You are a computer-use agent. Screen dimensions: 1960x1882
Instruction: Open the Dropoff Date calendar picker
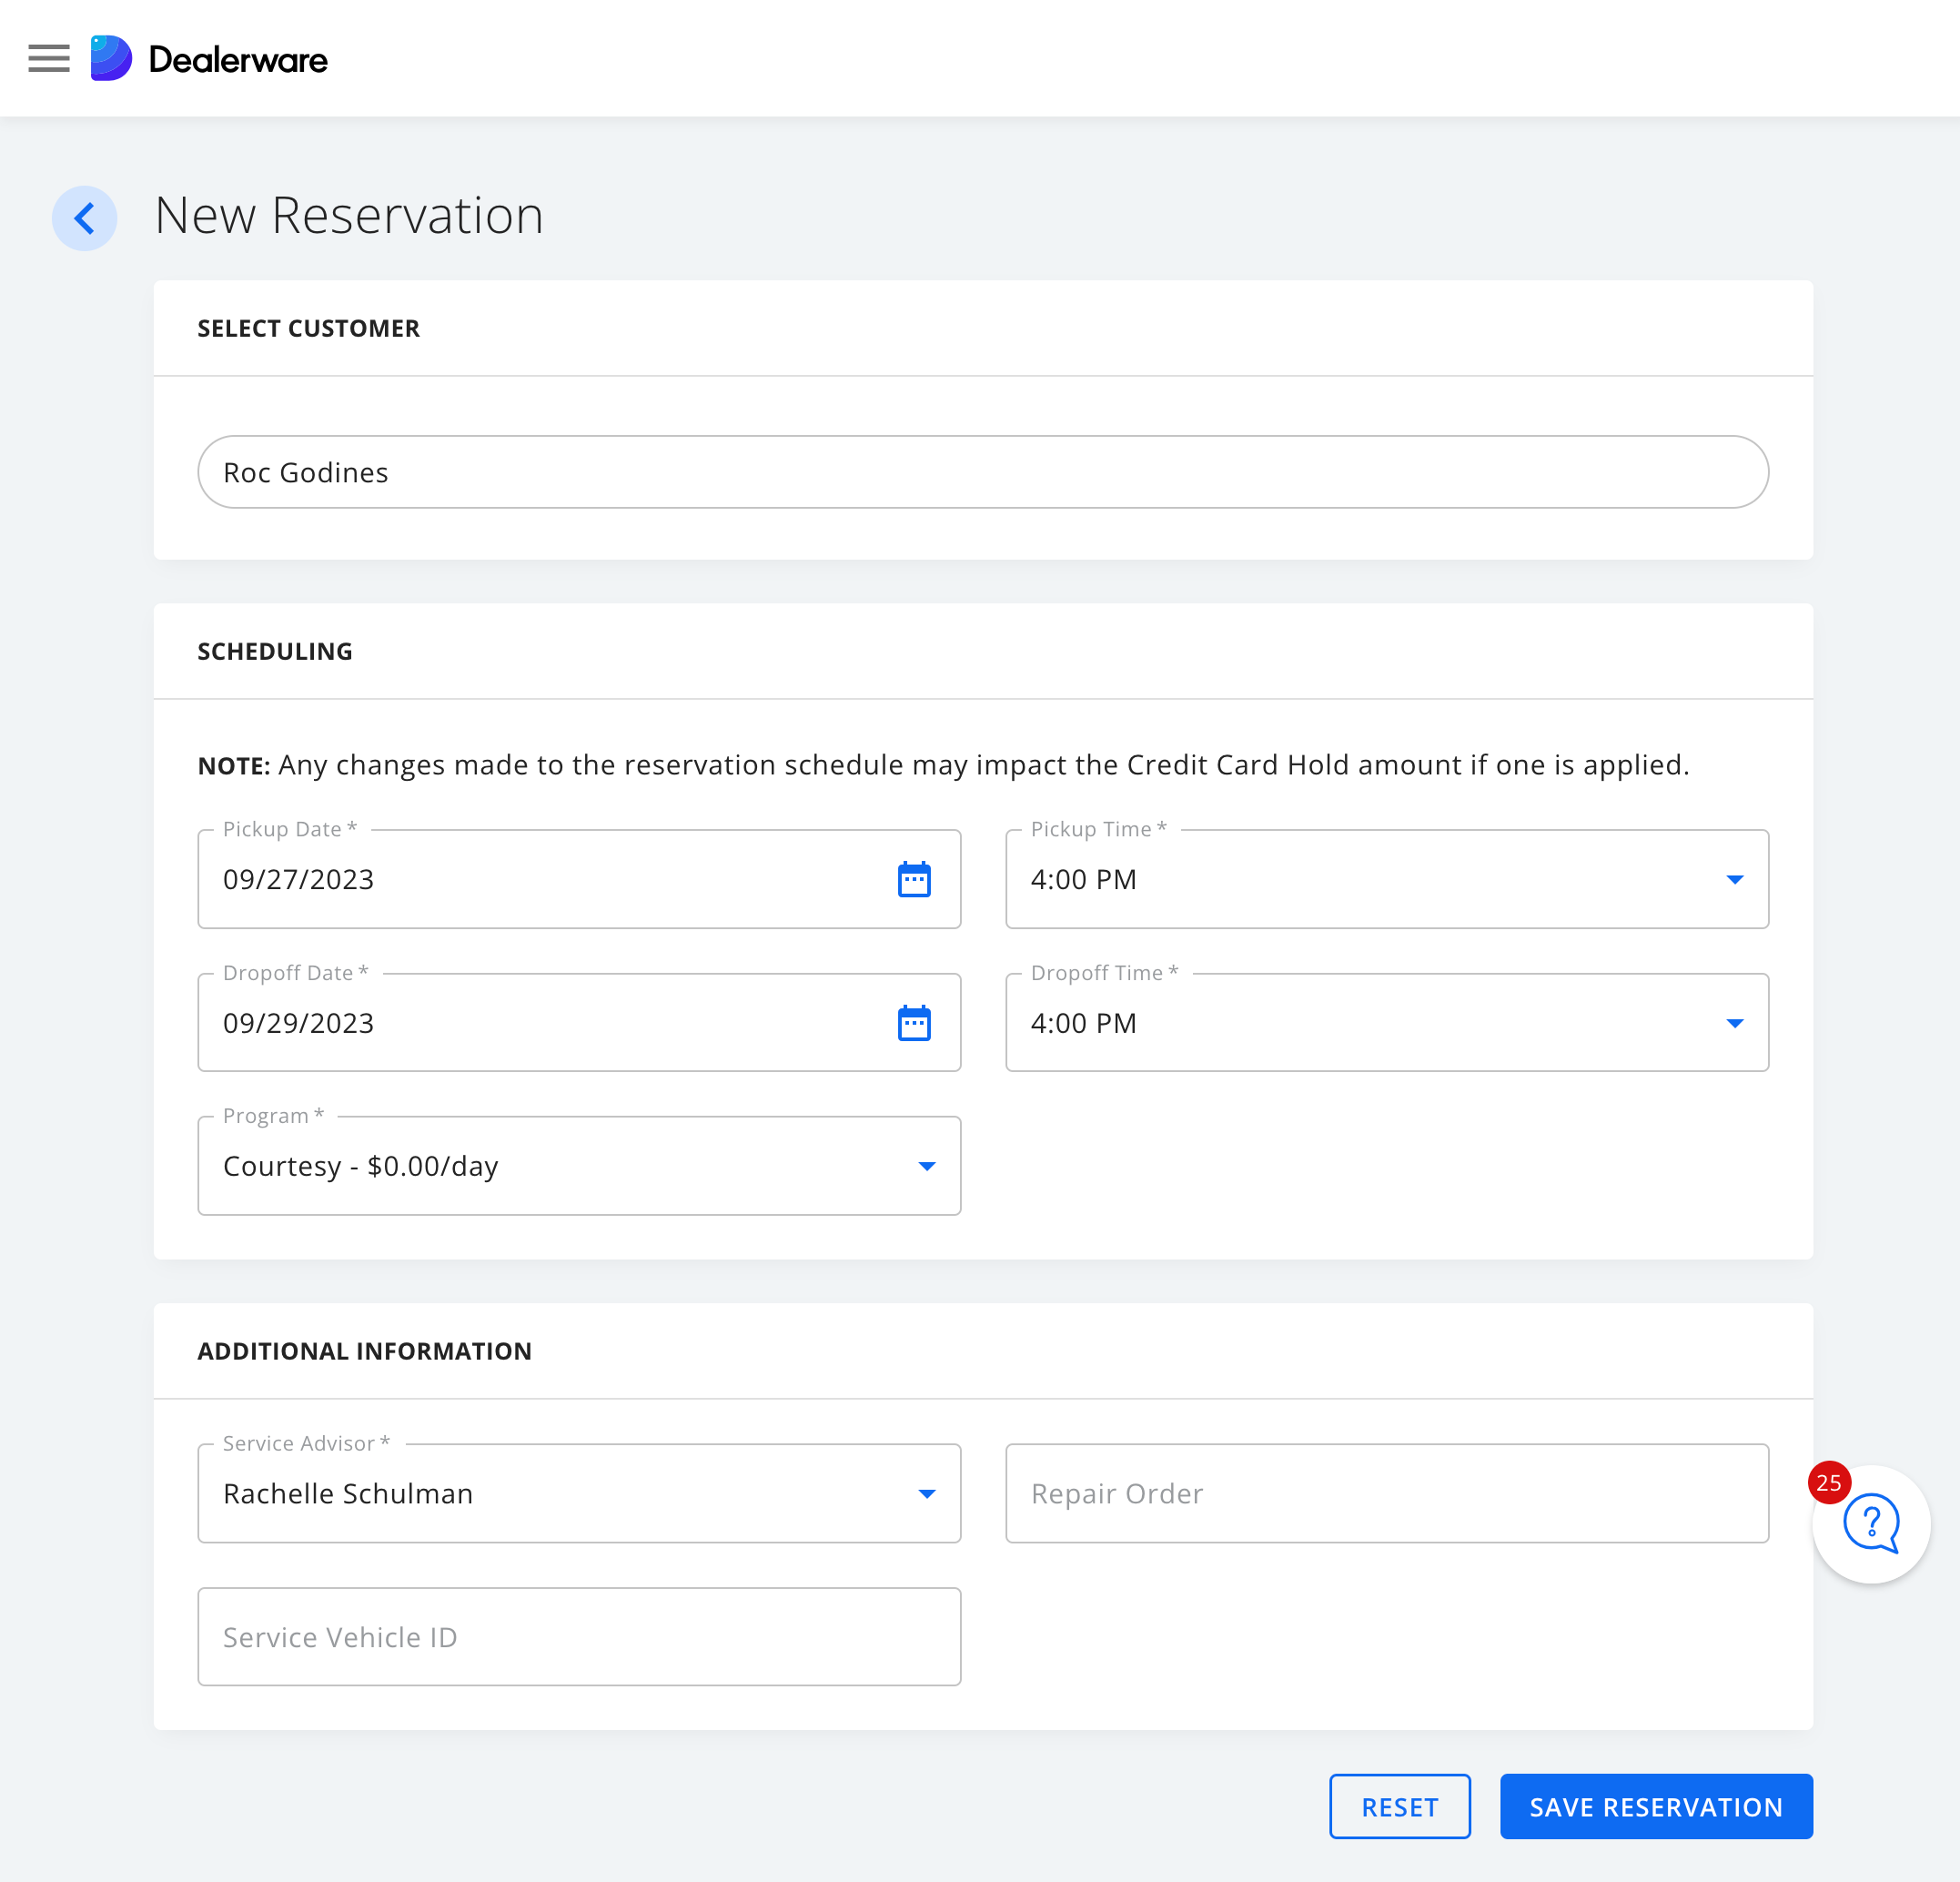(x=914, y=1023)
